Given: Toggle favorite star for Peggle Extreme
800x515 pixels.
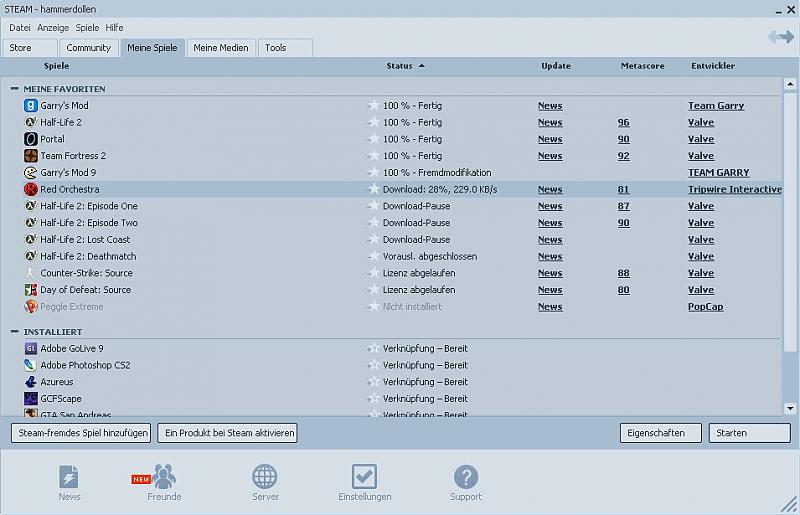Looking at the screenshot, I should pos(373,307).
